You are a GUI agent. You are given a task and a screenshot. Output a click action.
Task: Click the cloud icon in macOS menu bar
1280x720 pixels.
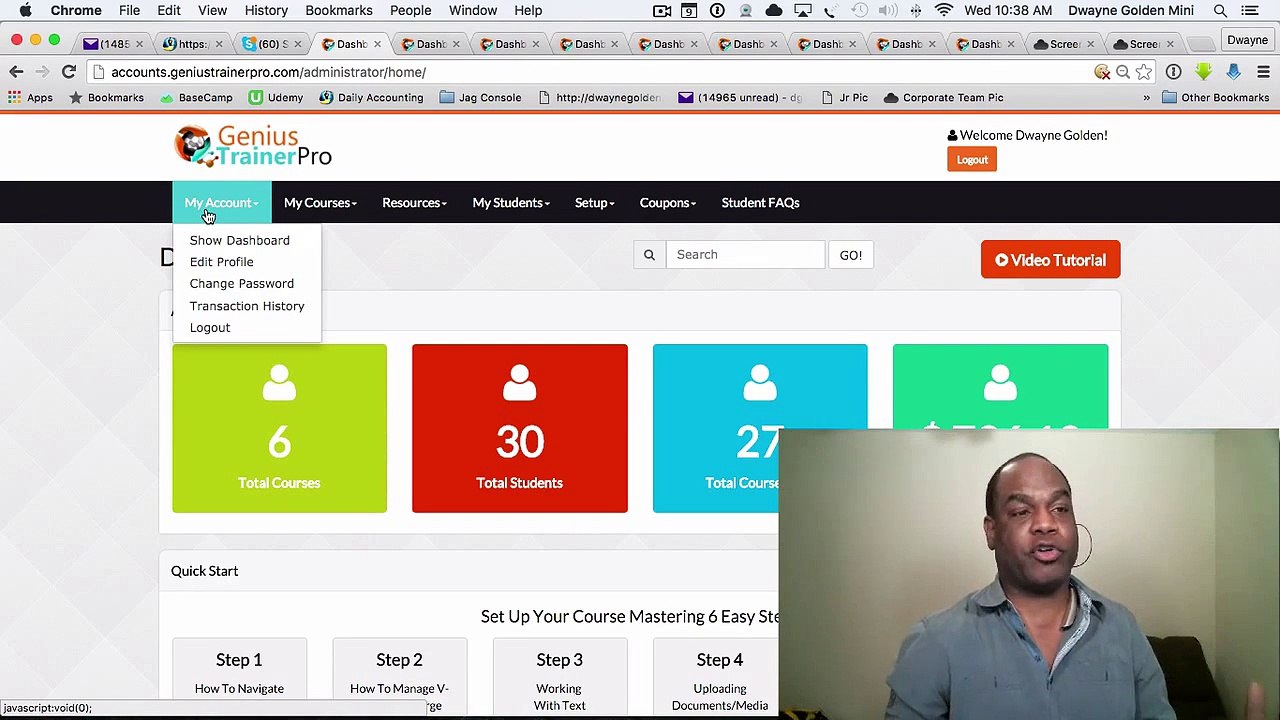(774, 10)
